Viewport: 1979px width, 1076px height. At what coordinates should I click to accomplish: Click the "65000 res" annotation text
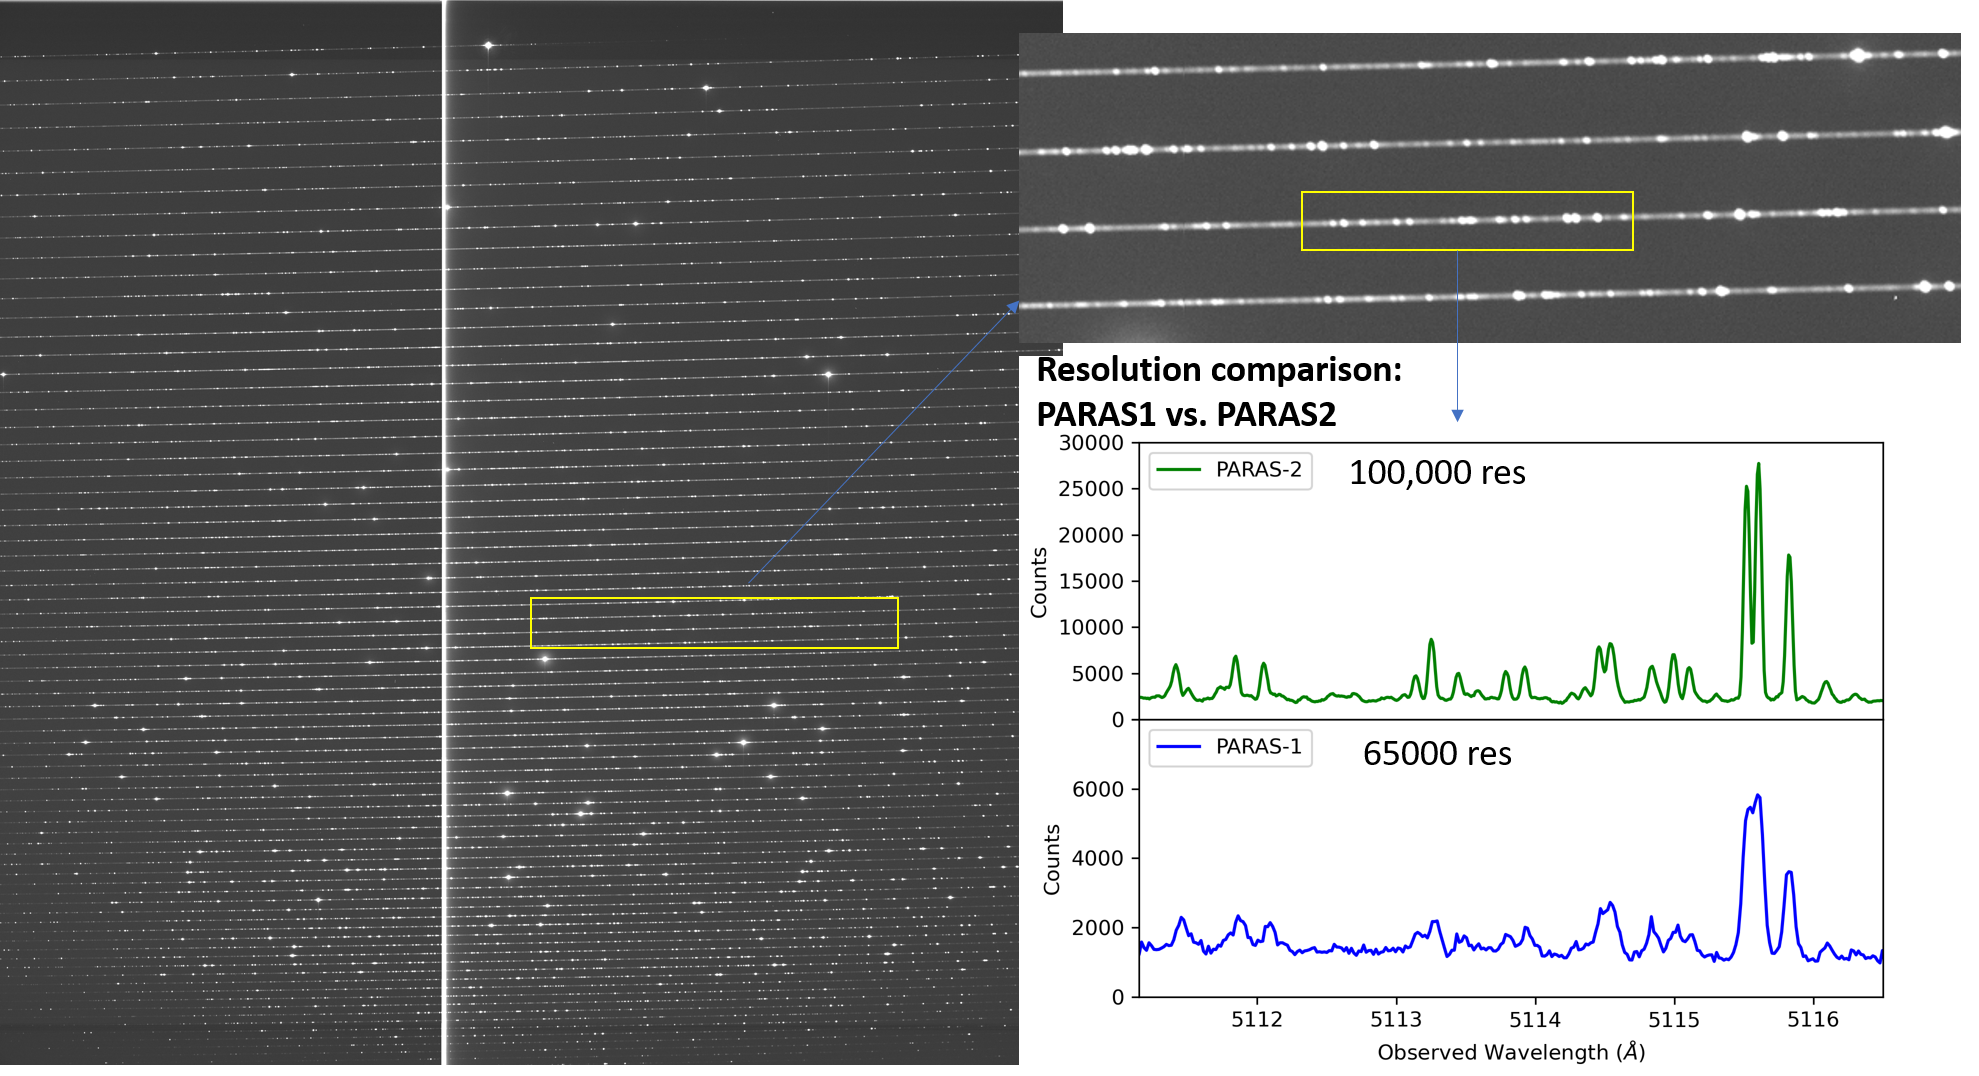tap(1437, 753)
